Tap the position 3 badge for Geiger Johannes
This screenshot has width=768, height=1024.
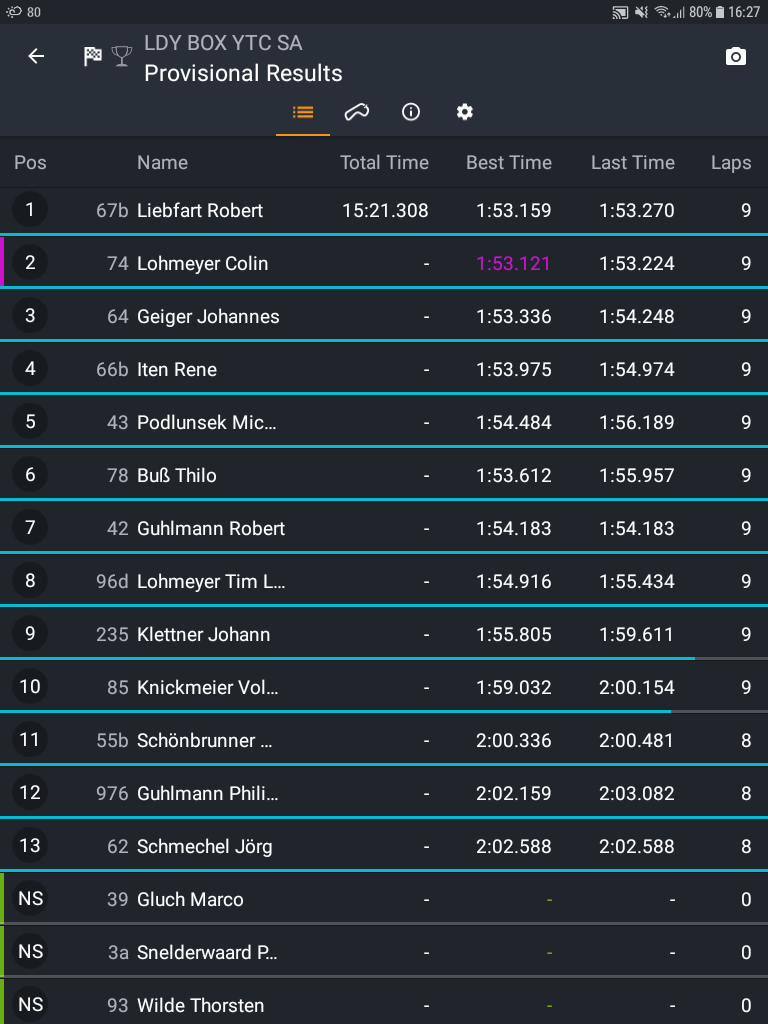(30, 316)
